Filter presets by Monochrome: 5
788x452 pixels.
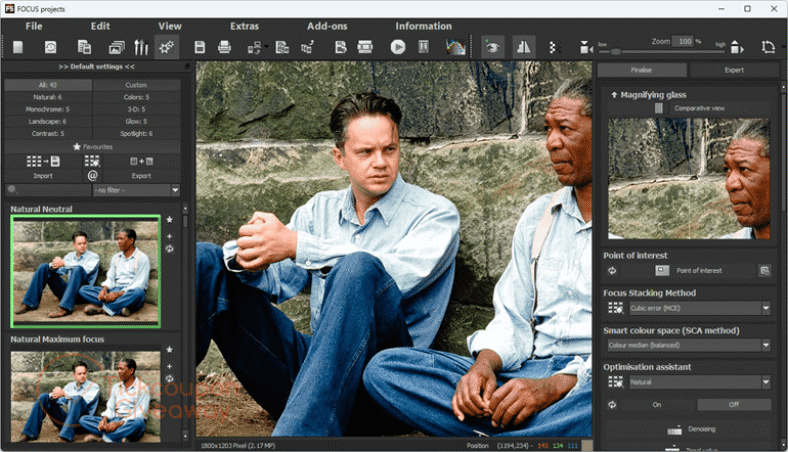point(48,109)
